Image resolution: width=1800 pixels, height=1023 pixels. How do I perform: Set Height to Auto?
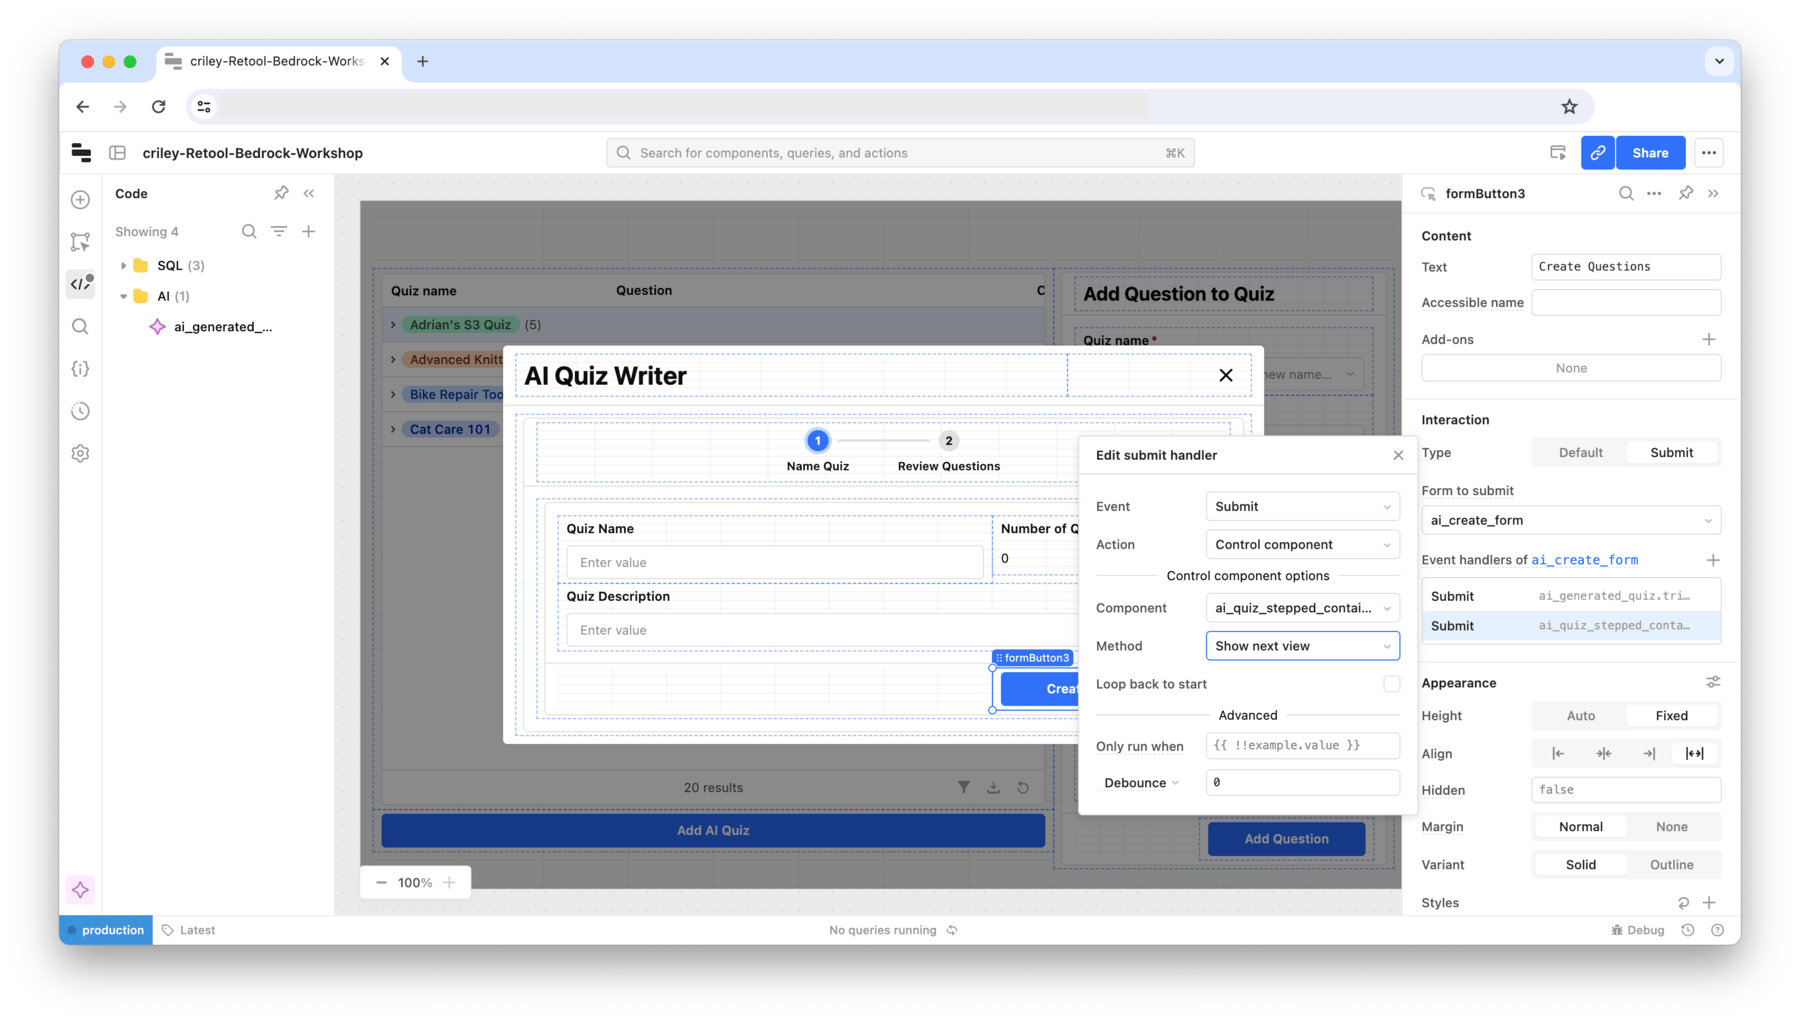pos(1581,716)
